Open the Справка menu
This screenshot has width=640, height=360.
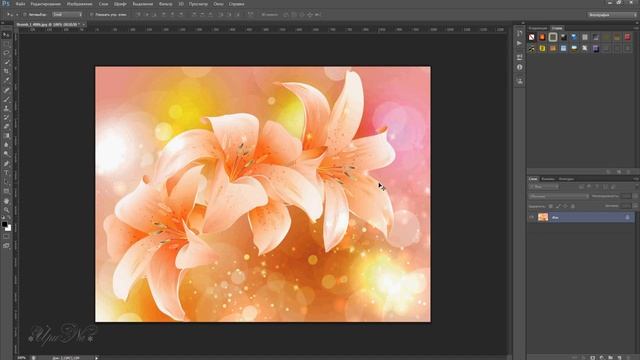coord(236,4)
